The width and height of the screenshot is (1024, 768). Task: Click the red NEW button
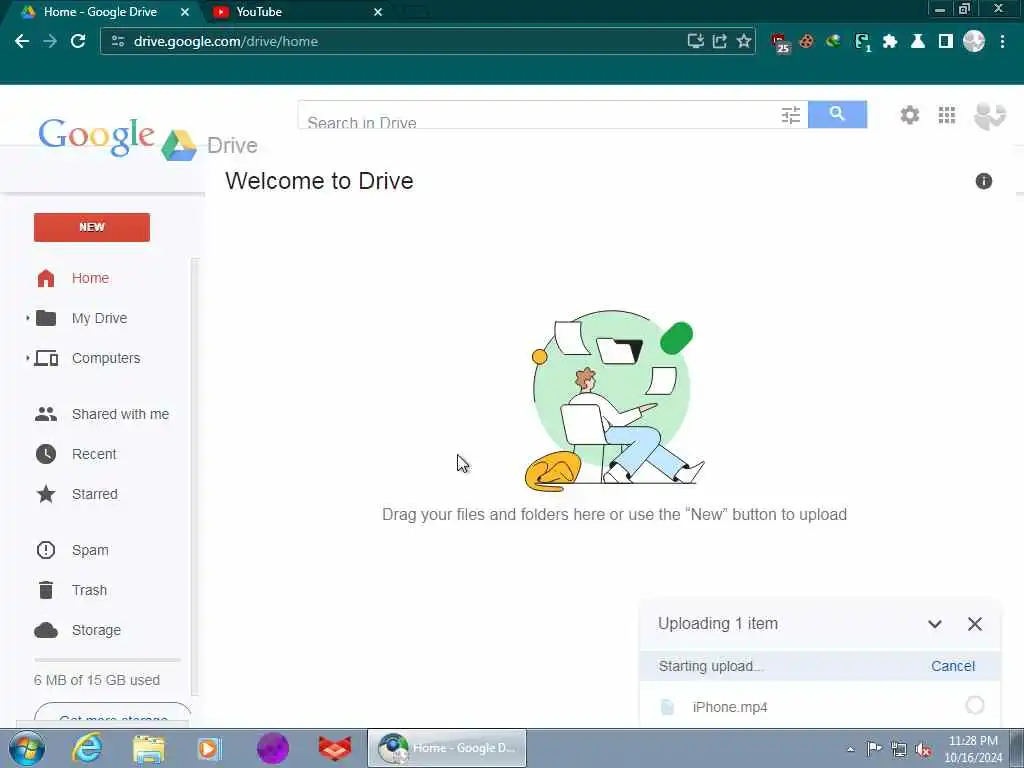coord(91,227)
